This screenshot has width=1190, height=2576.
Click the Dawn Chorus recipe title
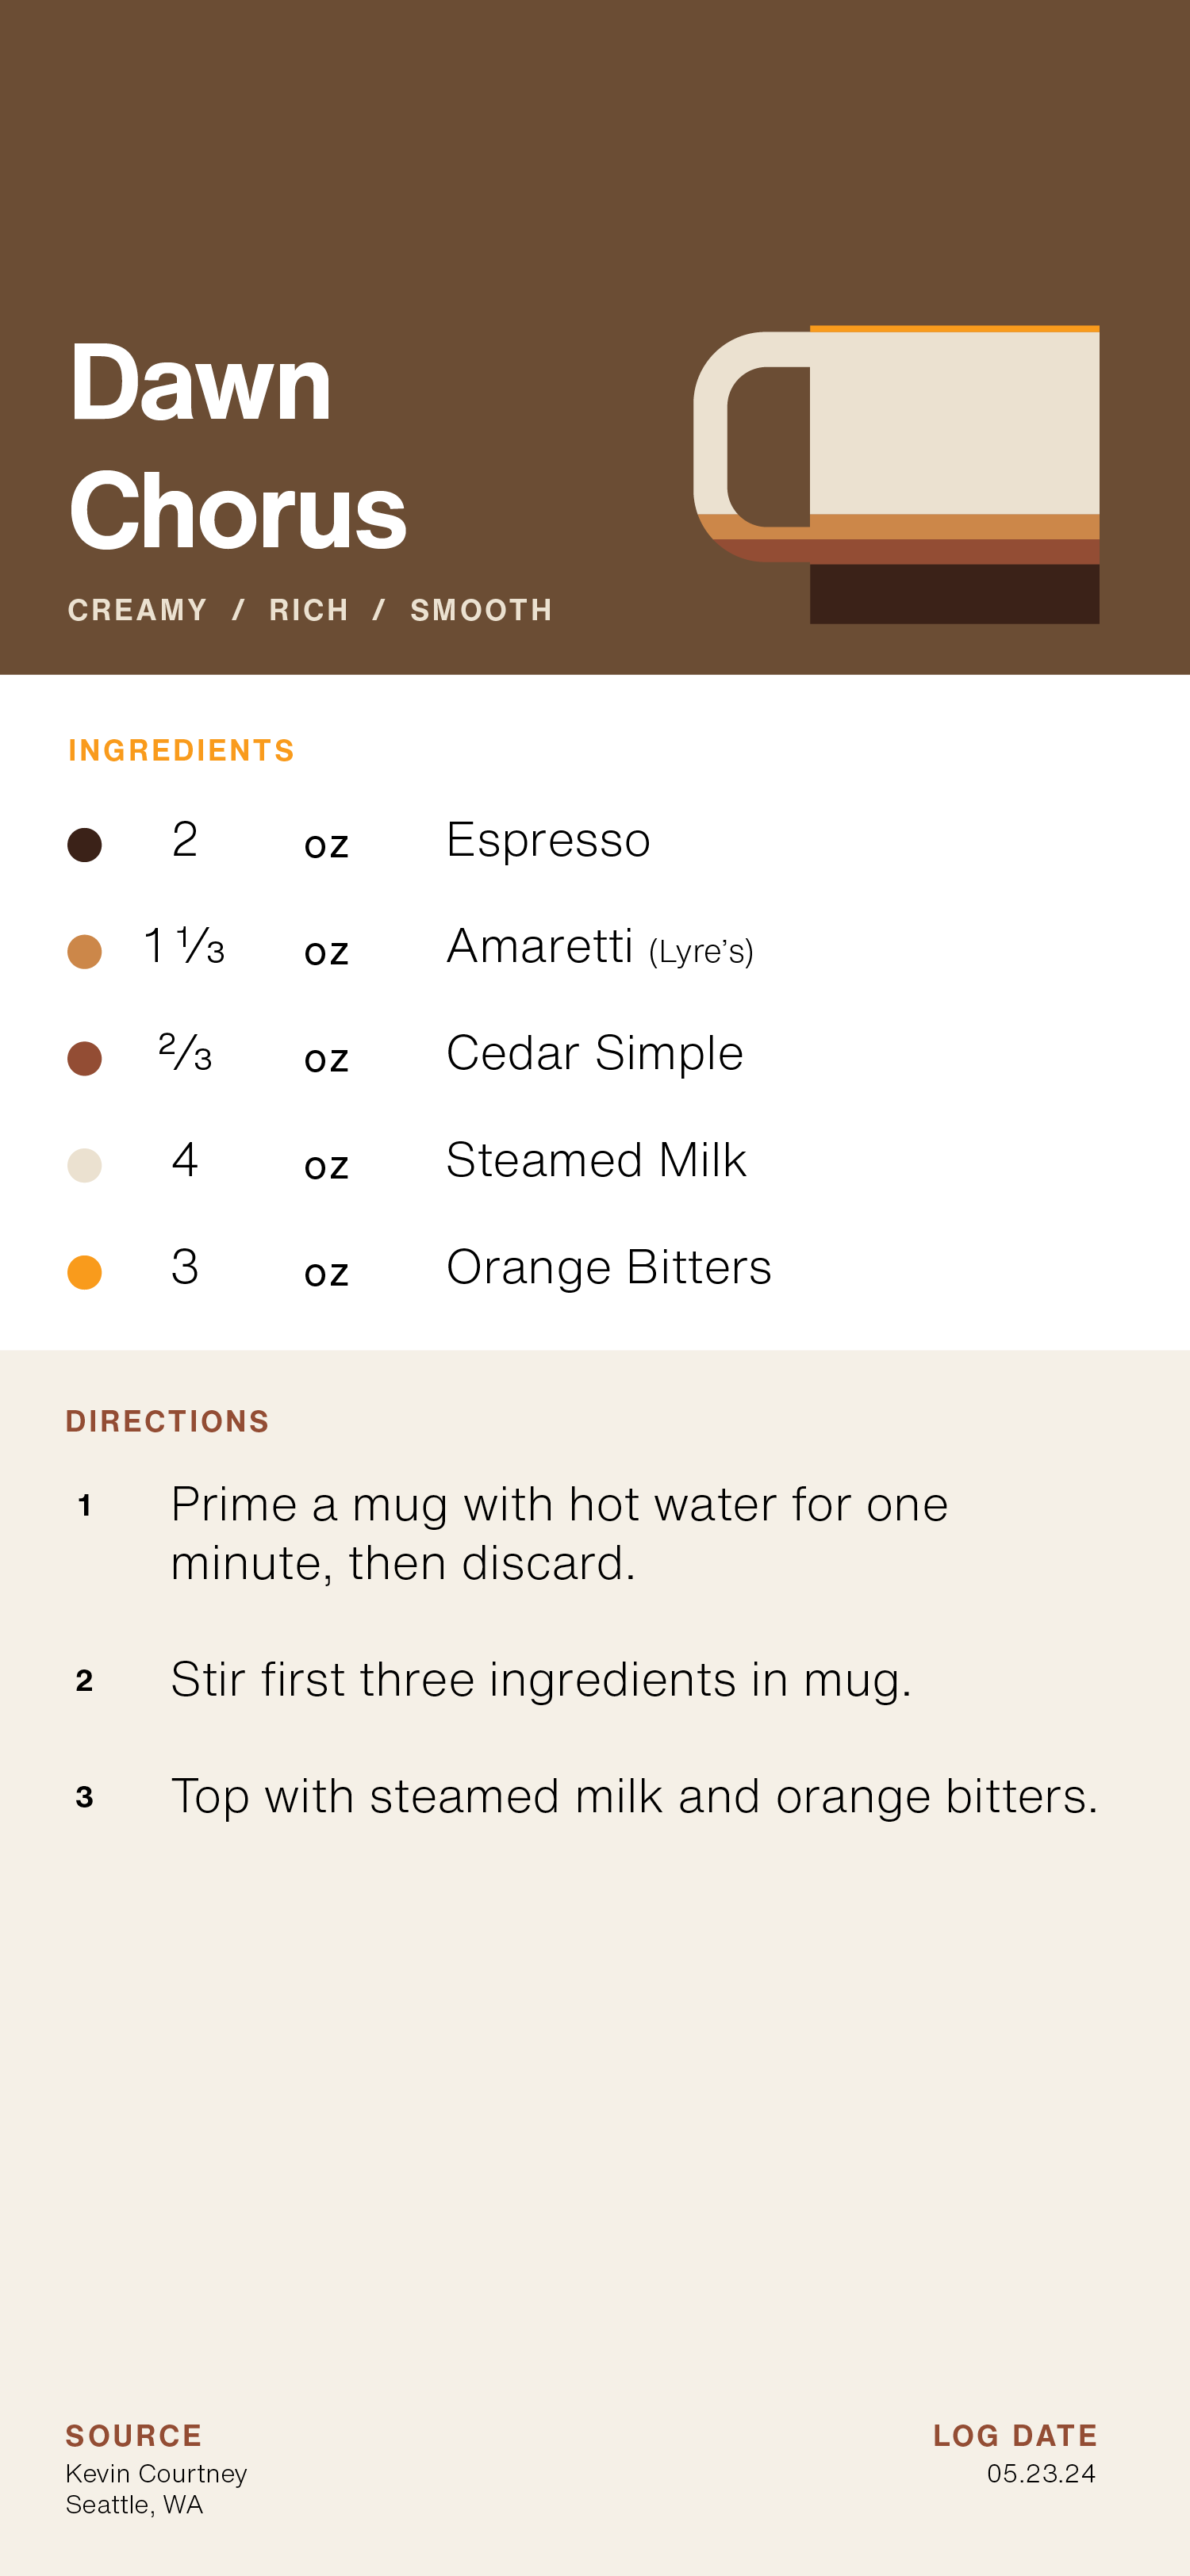click(x=238, y=446)
